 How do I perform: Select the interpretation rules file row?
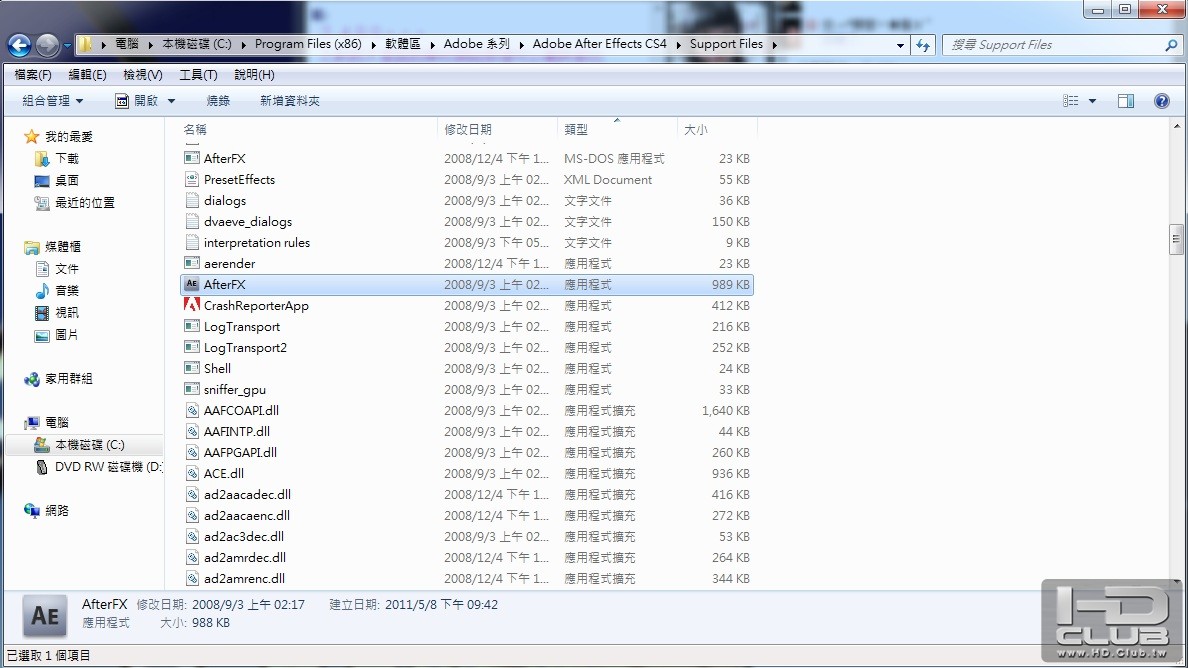point(467,242)
